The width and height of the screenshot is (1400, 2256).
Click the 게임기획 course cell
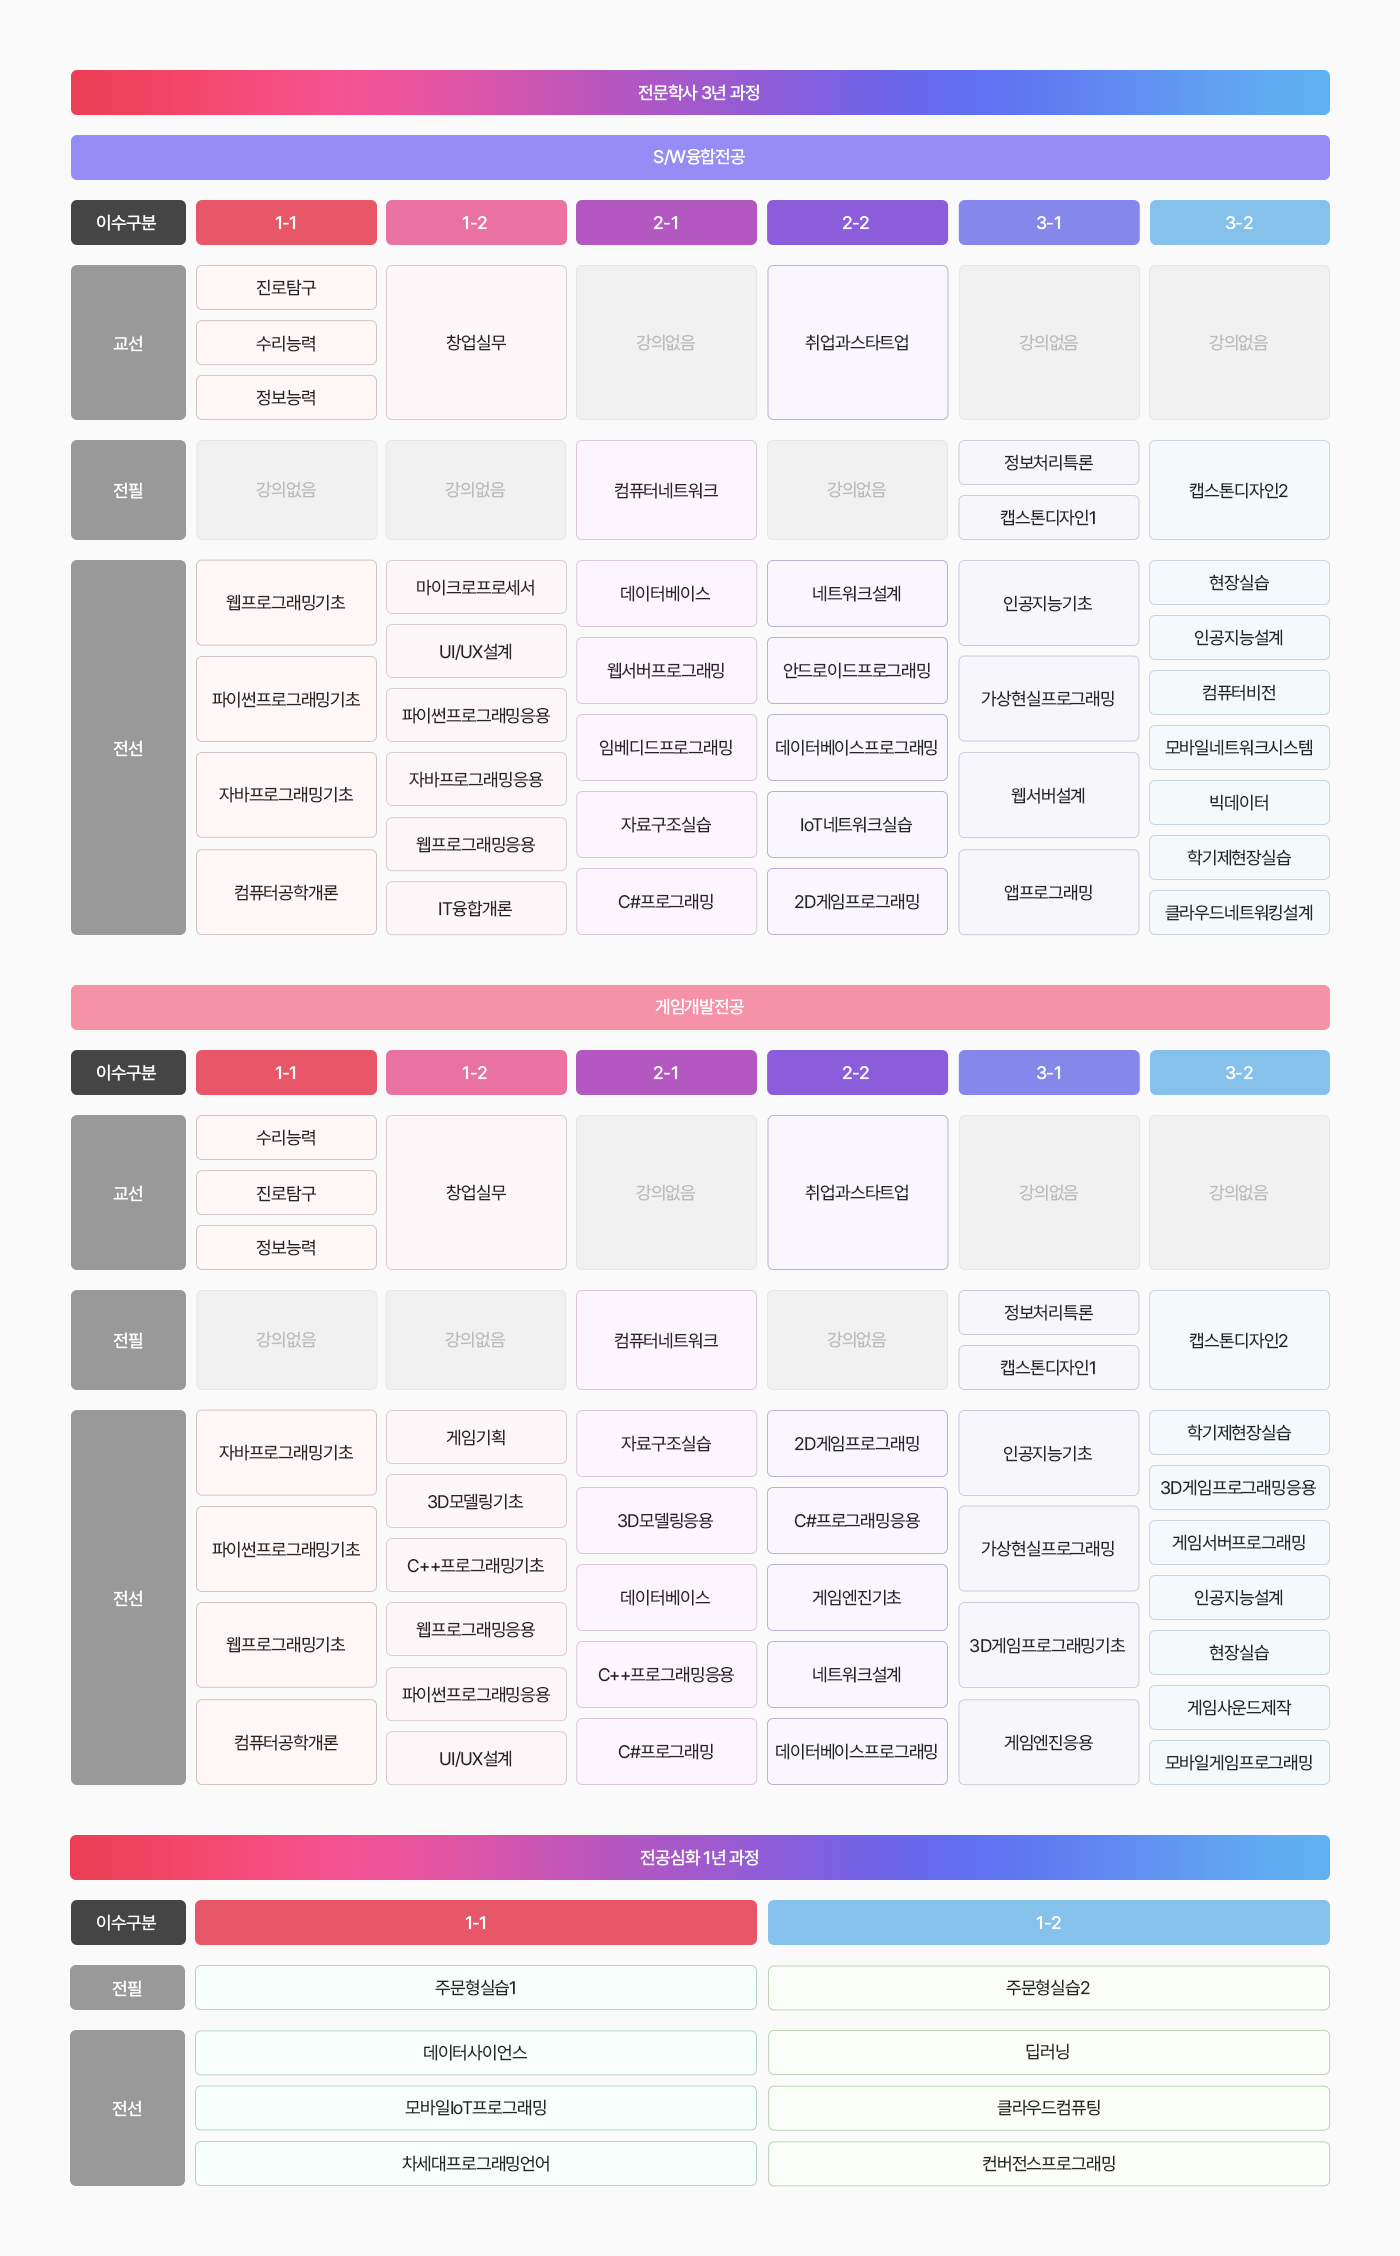(x=476, y=1437)
